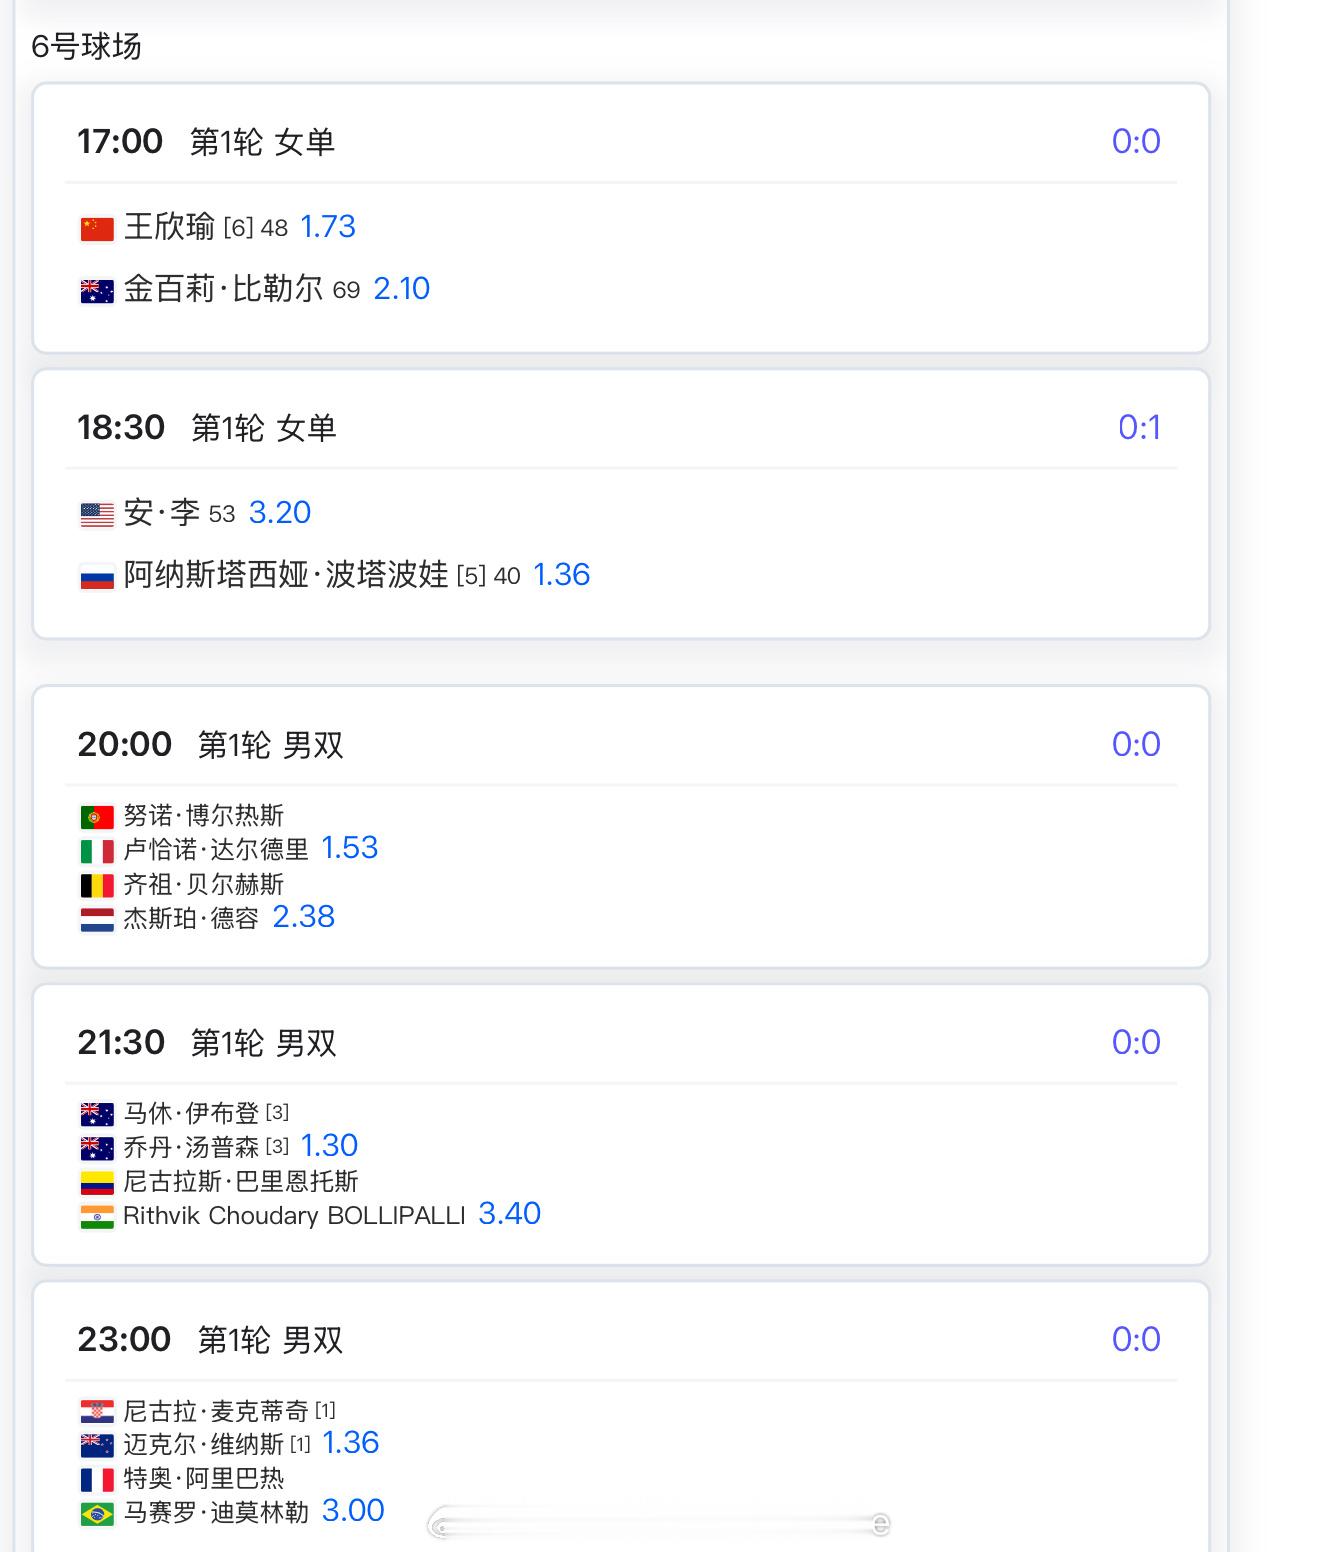
Task: Open the 0:0 score of 17:00 match
Action: (x=1136, y=142)
